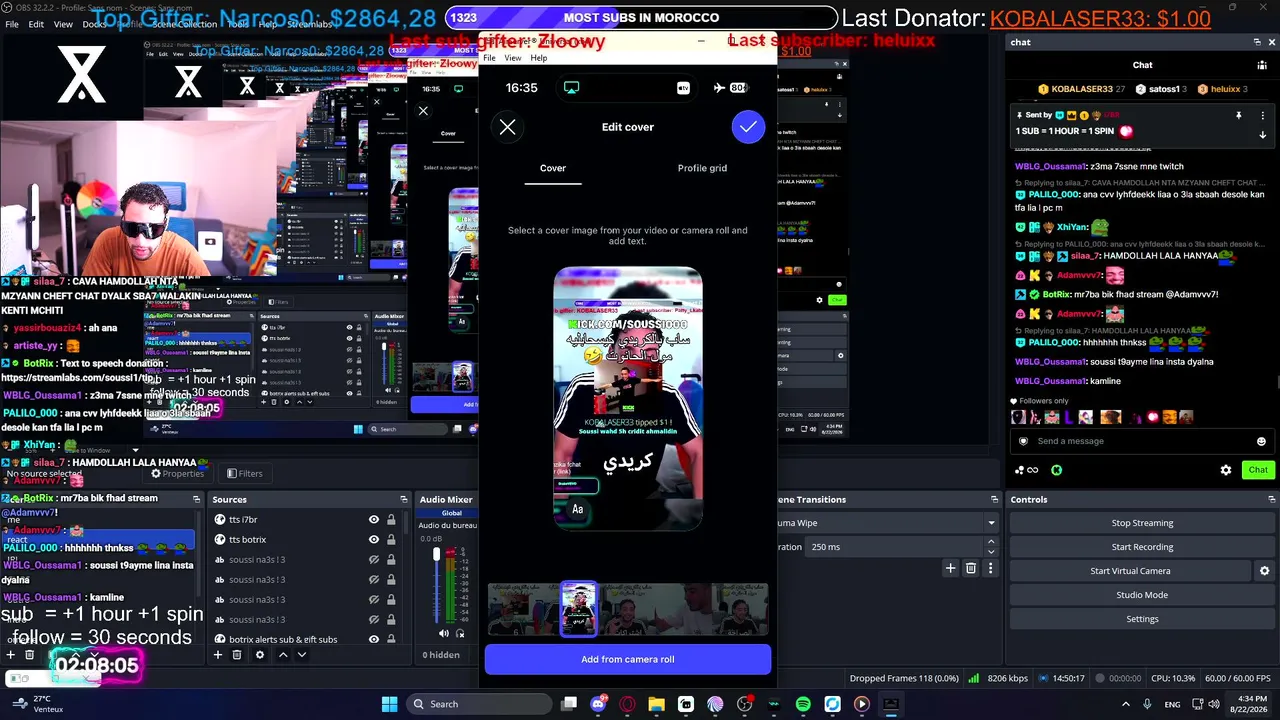This screenshot has height=720, width=1280.
Task: Toggle visibility of botrix alerts sub & gift subs
Action: pyautogui.click(x=374, y=640)
